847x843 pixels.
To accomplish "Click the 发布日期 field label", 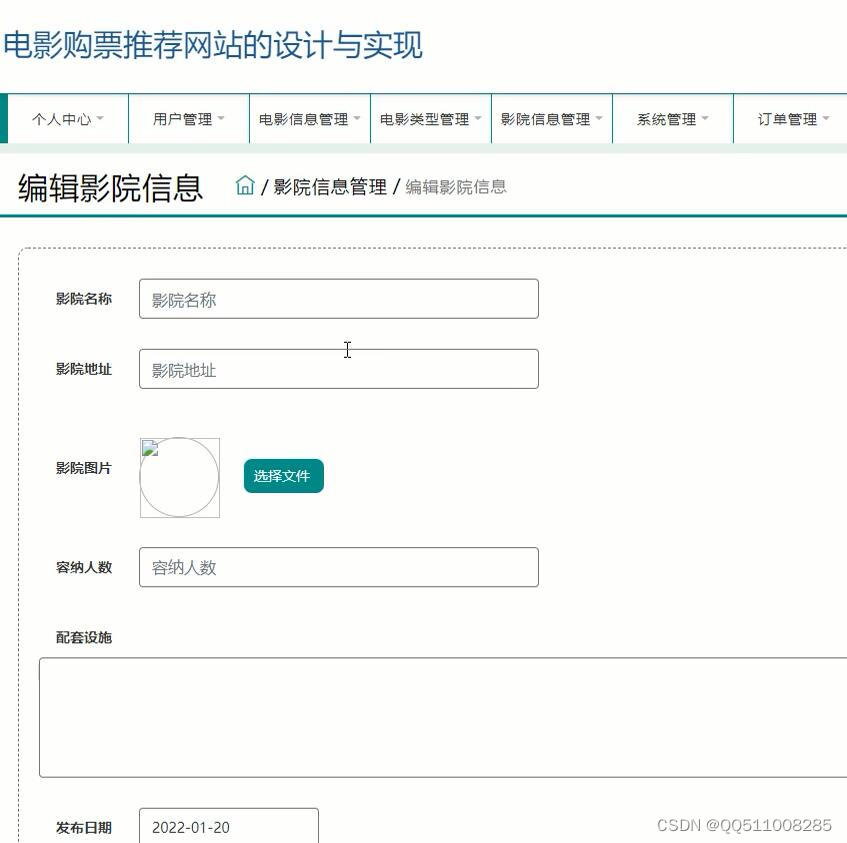I will click(84, 827).
